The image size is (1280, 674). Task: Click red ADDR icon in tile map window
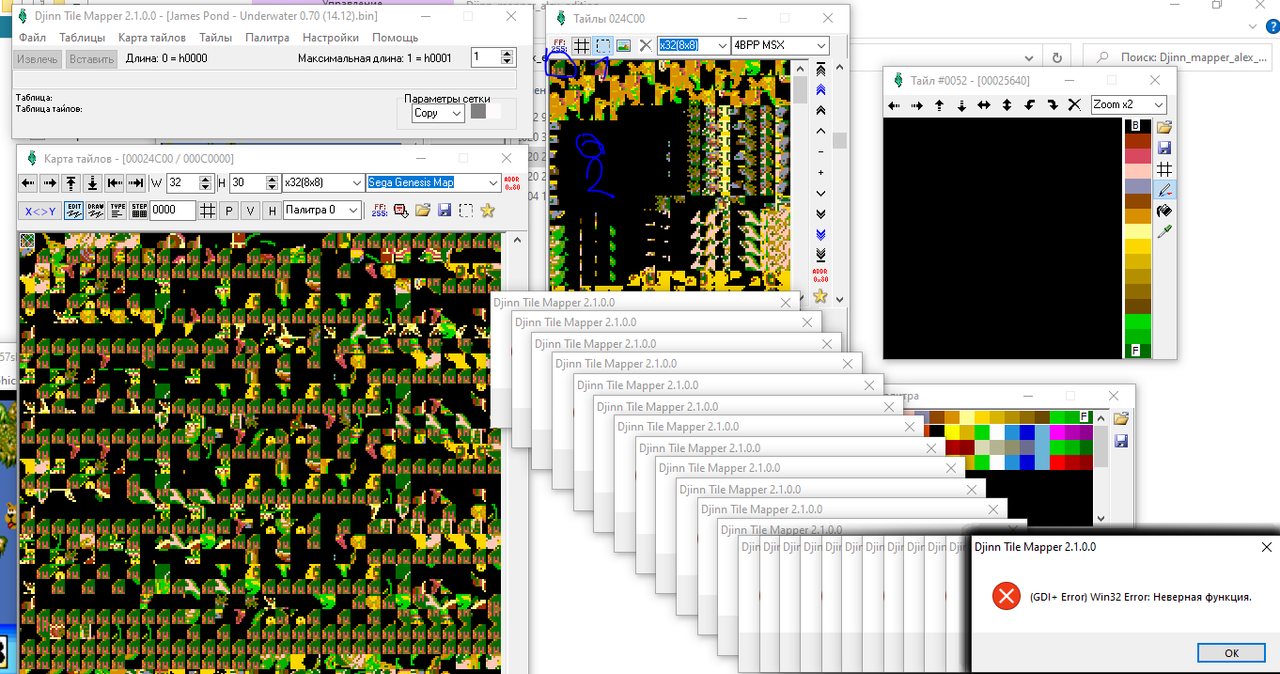512,183
